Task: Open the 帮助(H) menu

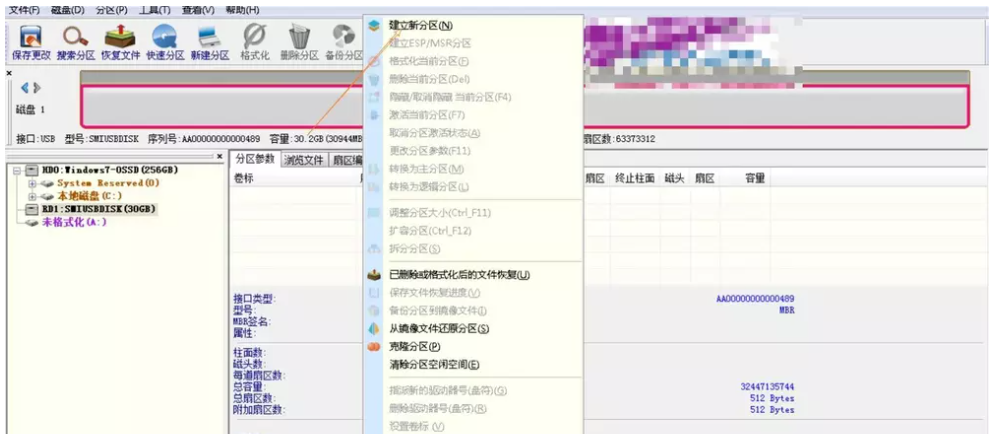Action: (242, 10)
